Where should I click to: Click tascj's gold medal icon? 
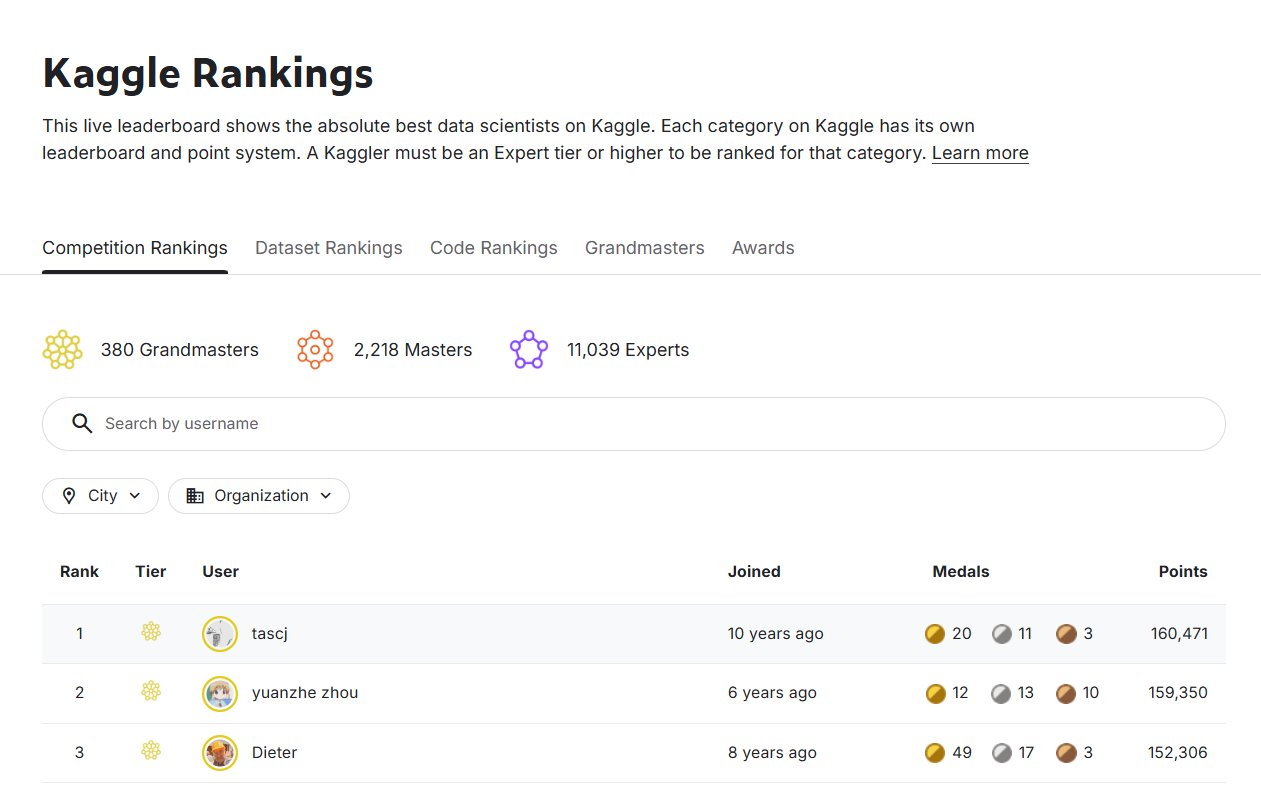click(x=934, y=633)
